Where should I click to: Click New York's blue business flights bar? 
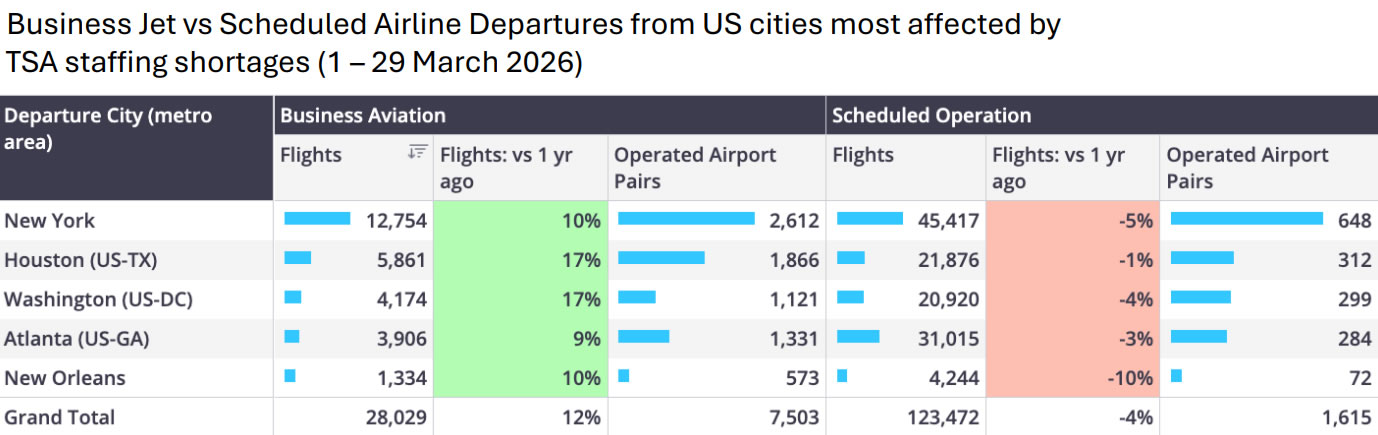pyautogui.click(x=318, y=219)
